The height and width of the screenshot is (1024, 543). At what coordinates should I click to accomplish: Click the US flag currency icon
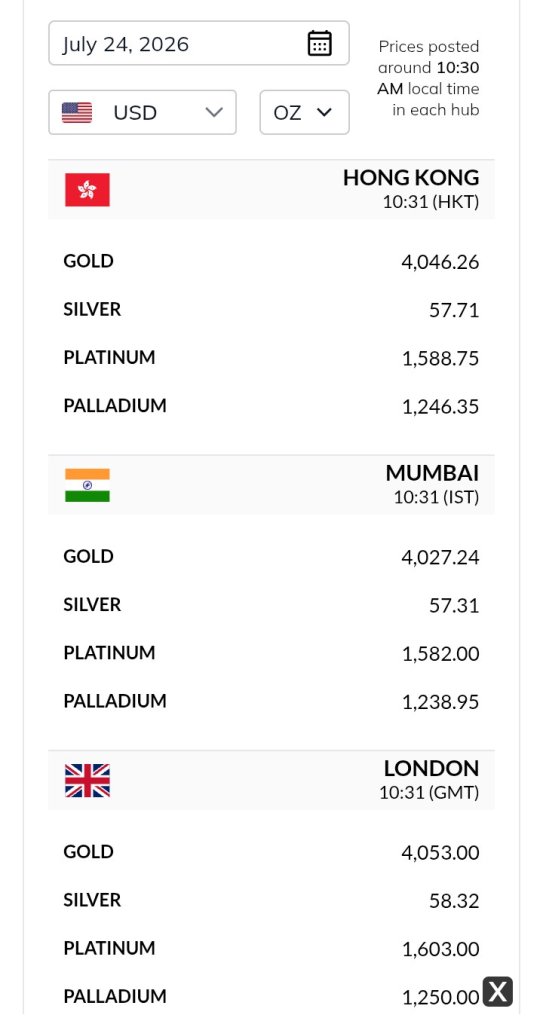77,112
